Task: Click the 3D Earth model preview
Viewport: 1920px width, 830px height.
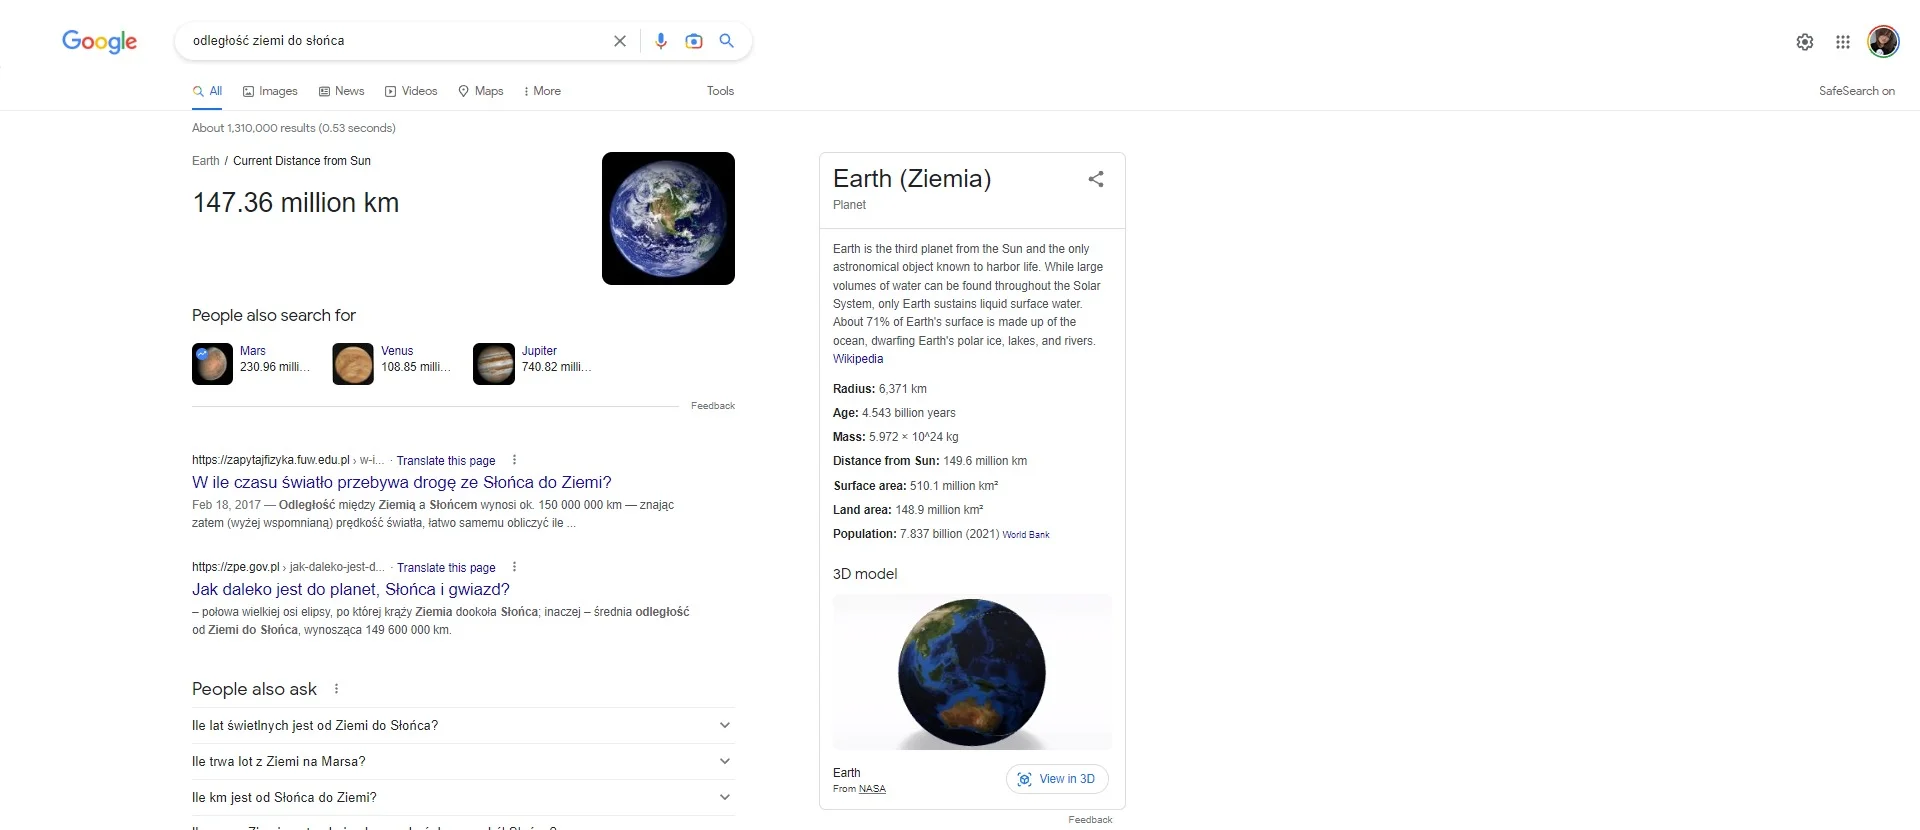Action: (x=972, y=672)
